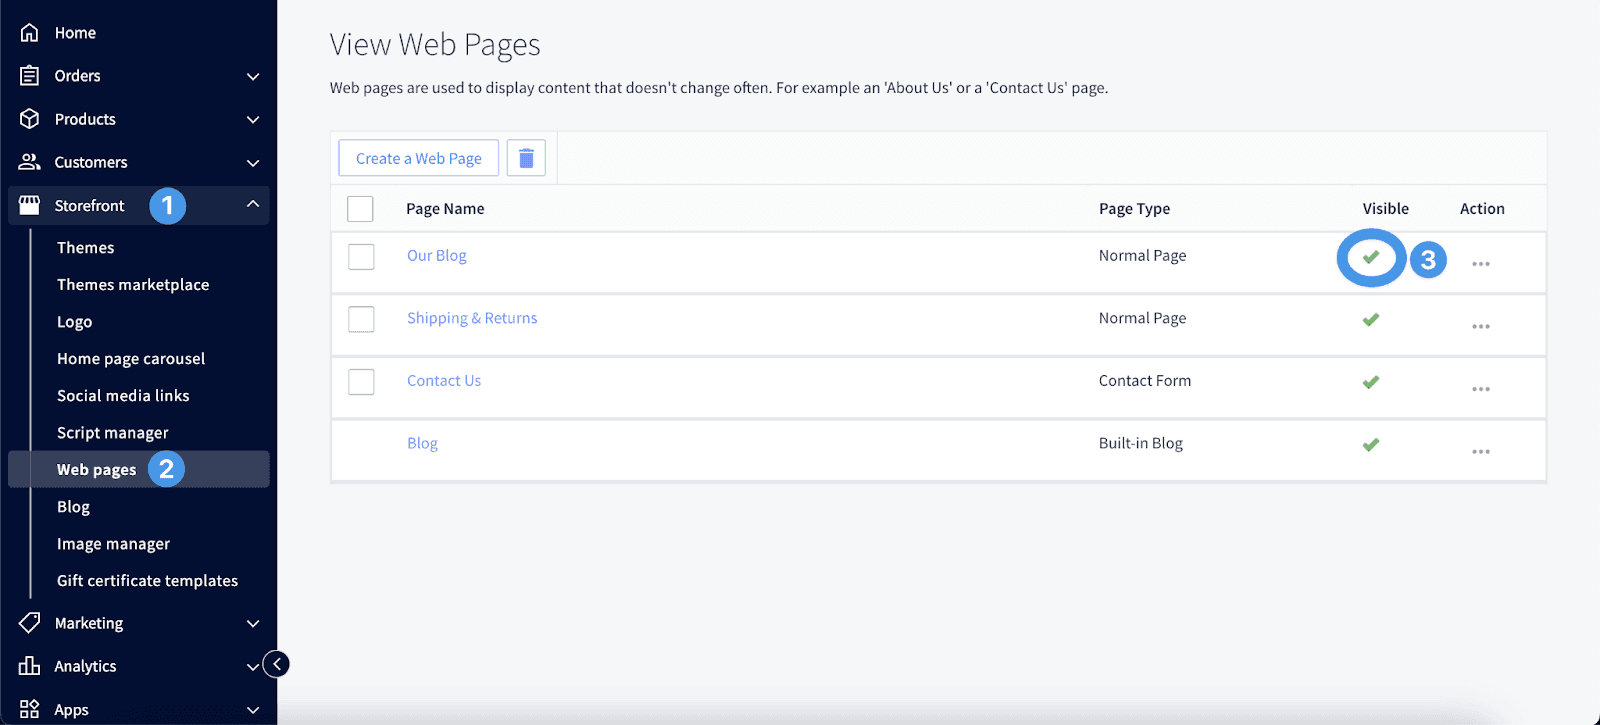Open the Shipping & Returns page link
The width and height of the screenshot is (1600, 725).
point(472,318)
